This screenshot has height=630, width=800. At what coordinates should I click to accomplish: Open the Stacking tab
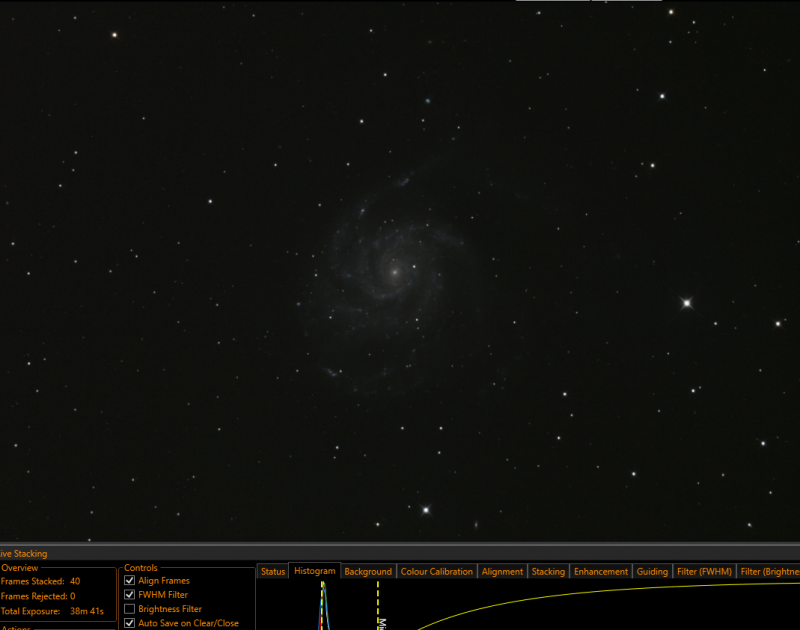(x=548, y=571)
